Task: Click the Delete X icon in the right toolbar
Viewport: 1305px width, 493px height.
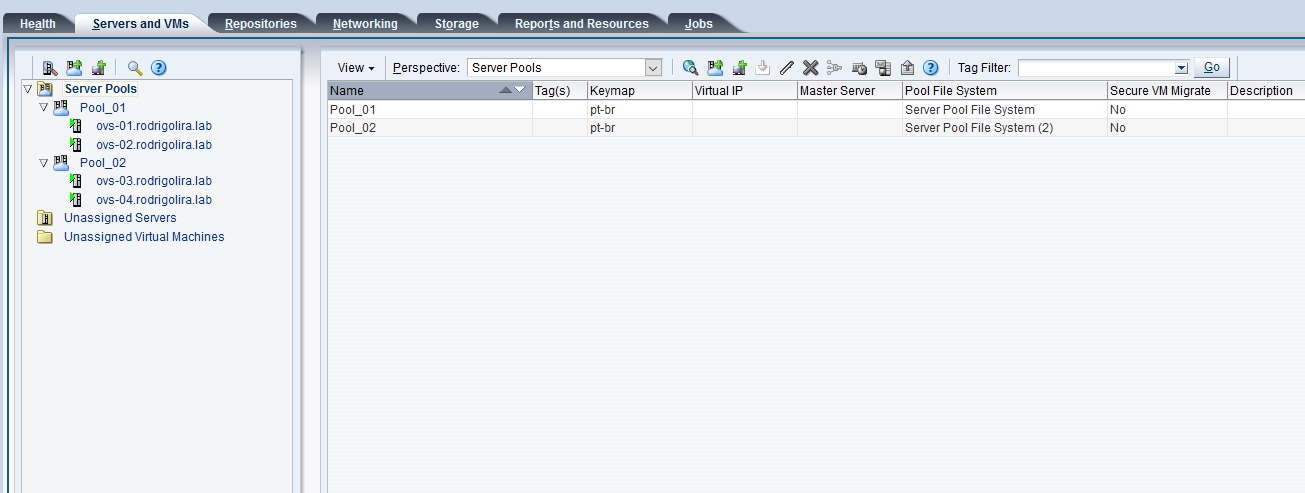Action: (811, 68)
